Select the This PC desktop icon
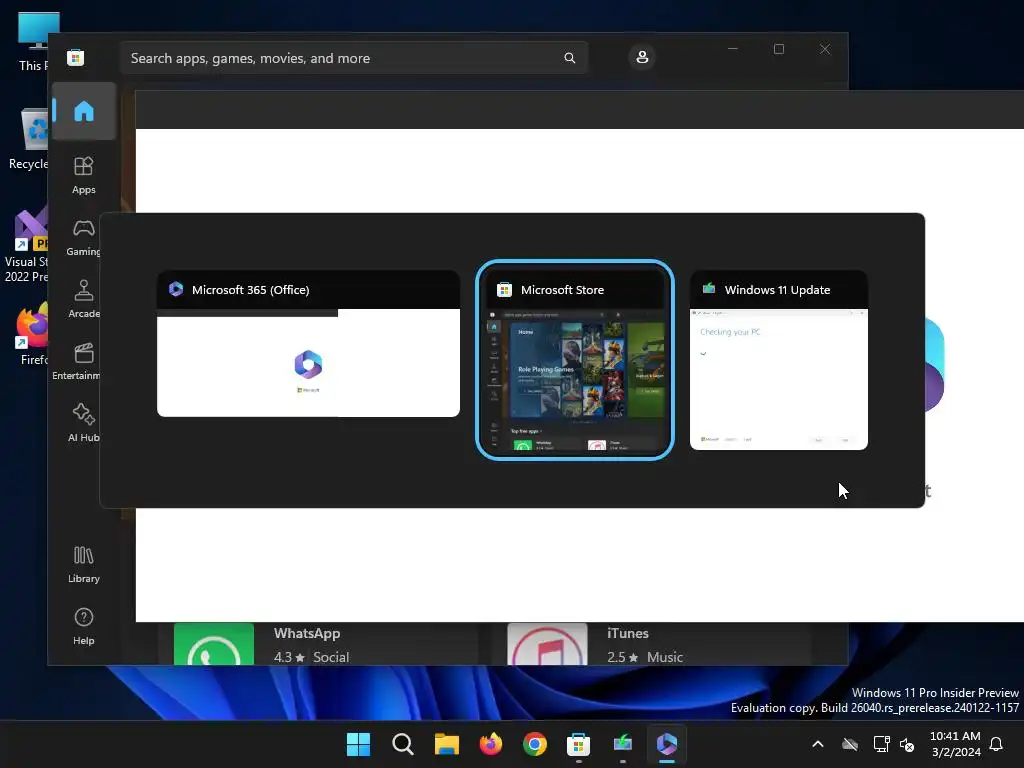Viewport: 1024px width, 768px height. [x=34, y=40]
